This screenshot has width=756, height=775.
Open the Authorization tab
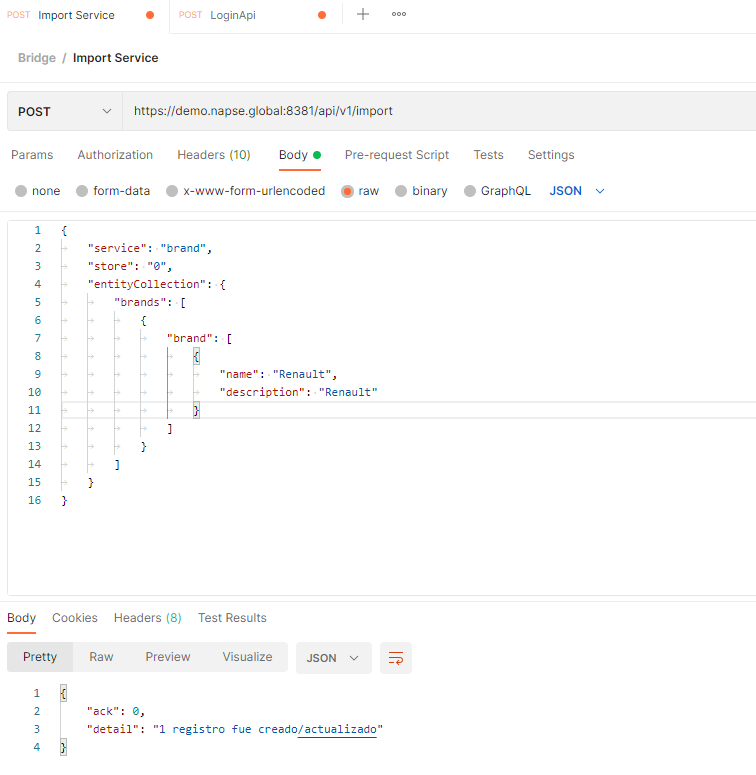(x=115, y=155)
